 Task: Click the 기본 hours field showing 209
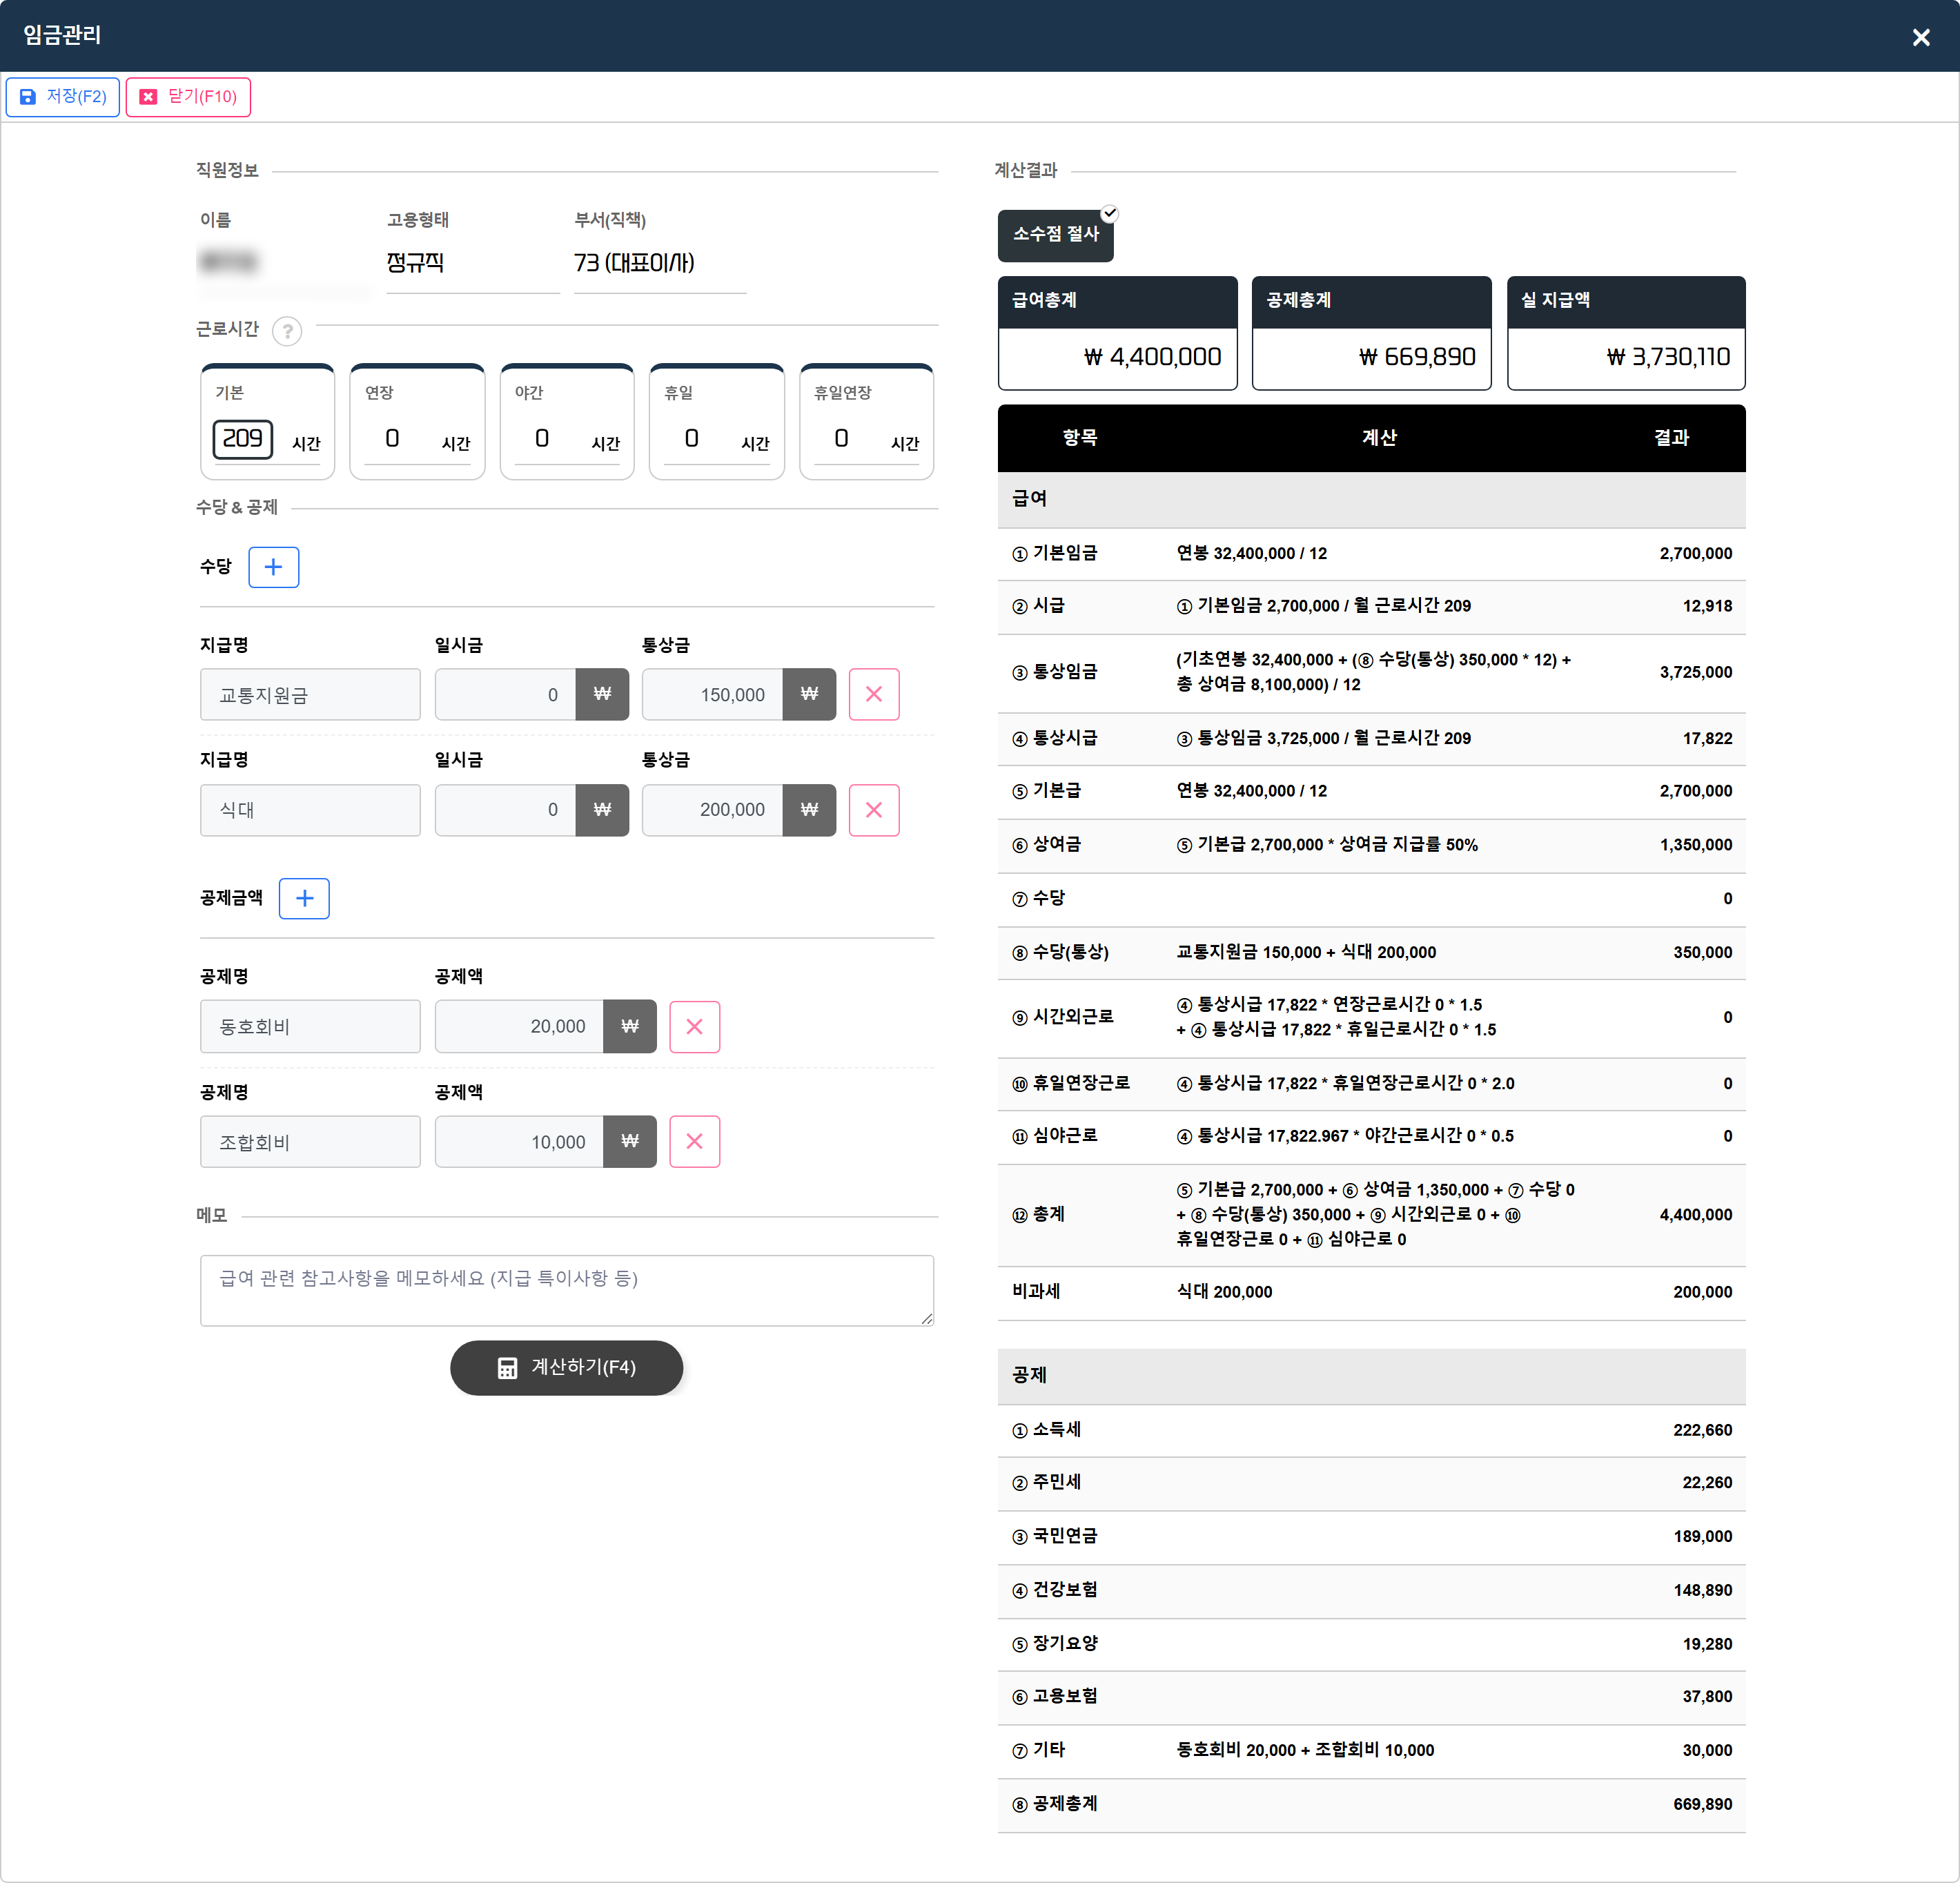(x=242, y=439)
